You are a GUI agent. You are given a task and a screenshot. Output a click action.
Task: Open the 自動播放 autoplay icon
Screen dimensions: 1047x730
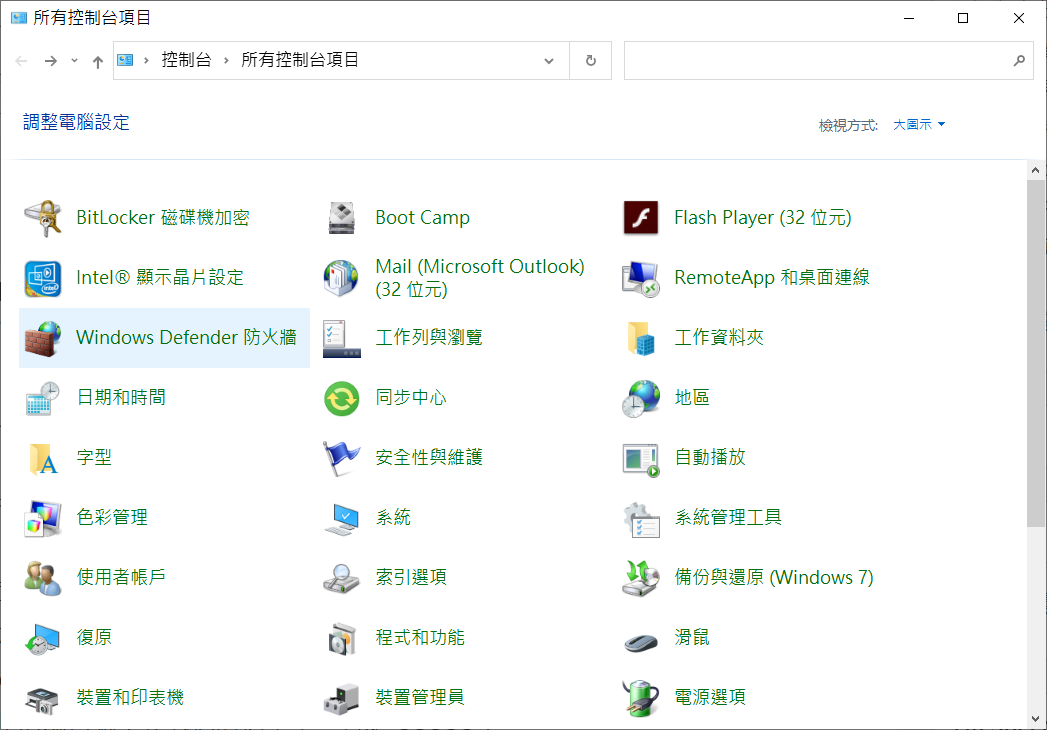641,460
